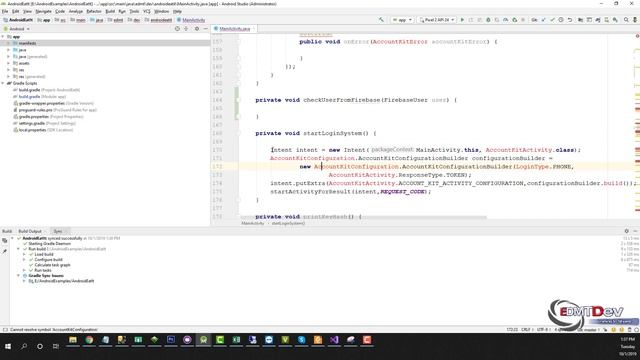Open the Build menu
Viewport: 640px width, 360px height.
[x=110, y=11]
